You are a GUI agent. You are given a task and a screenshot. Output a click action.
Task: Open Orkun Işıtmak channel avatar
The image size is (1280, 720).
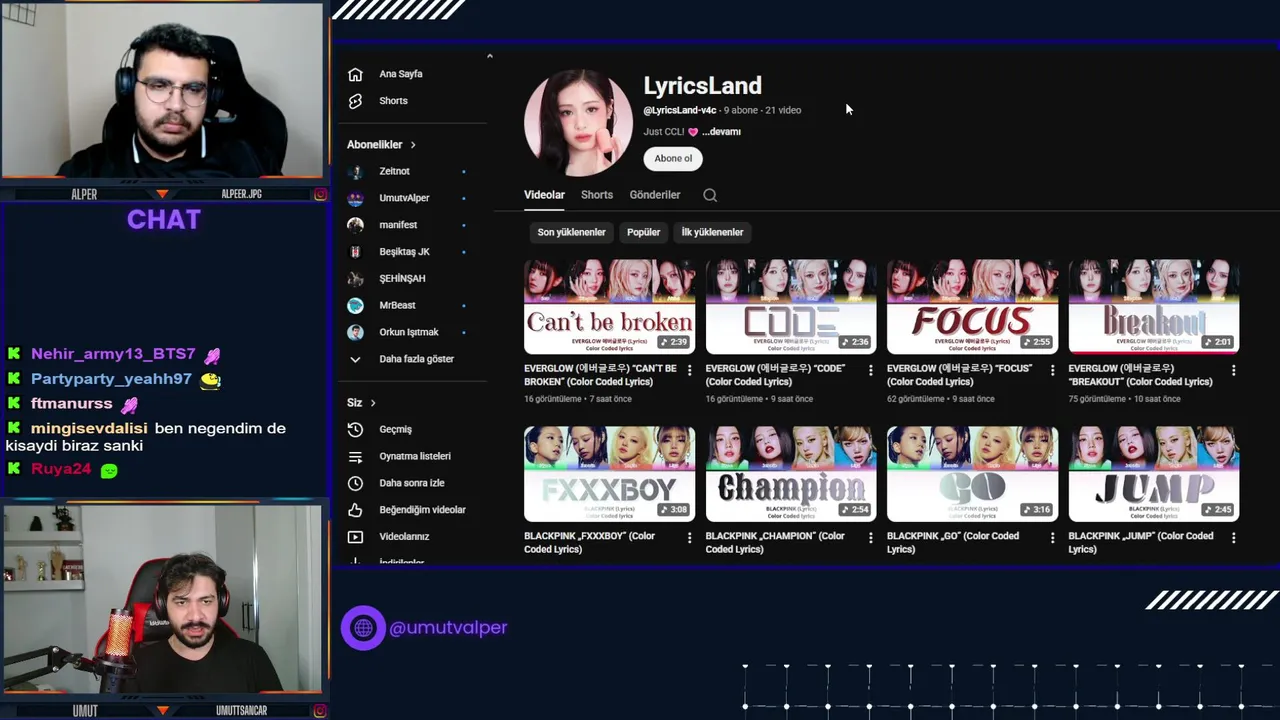[355, 332]
